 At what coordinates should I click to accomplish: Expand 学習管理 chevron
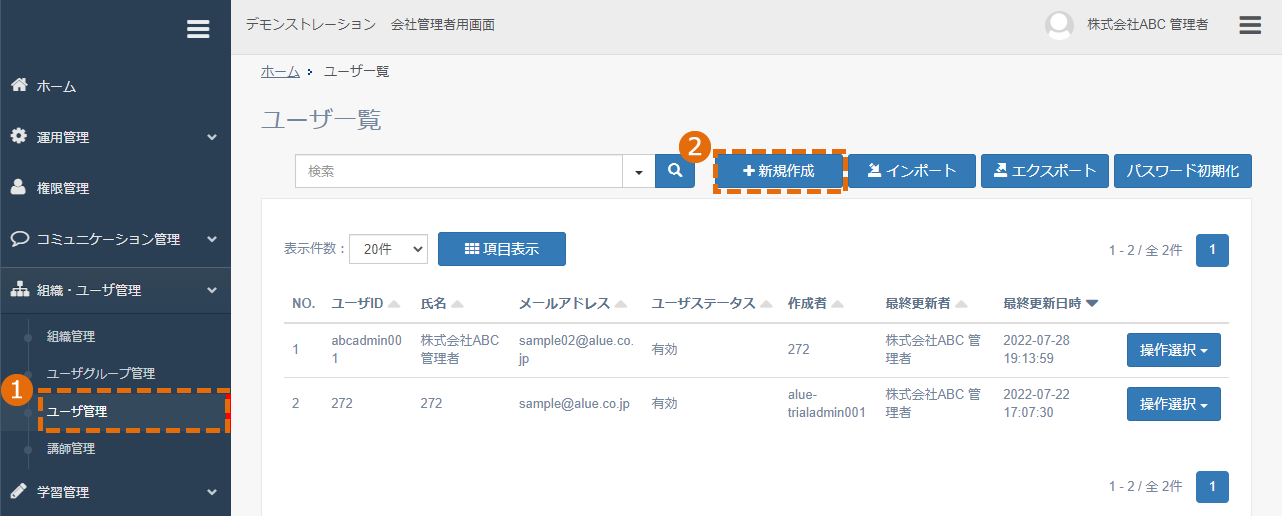pyautogui.click(x=212, y=492)
